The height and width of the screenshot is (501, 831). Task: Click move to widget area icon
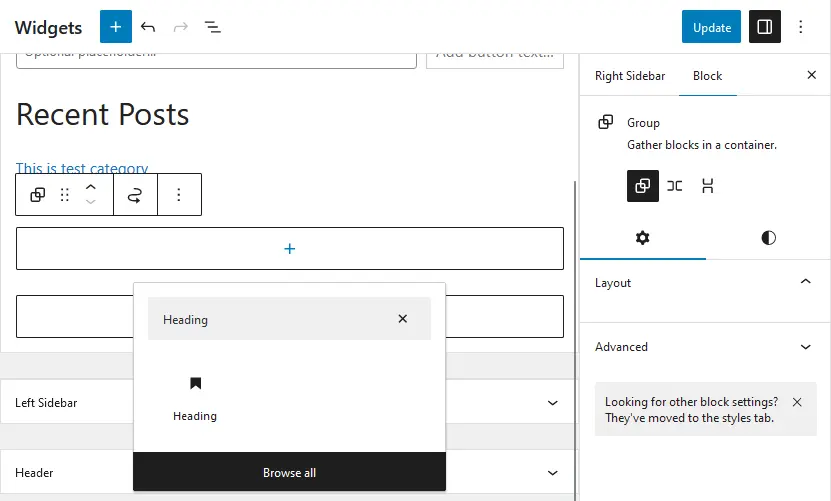click(x=135, y=195)
